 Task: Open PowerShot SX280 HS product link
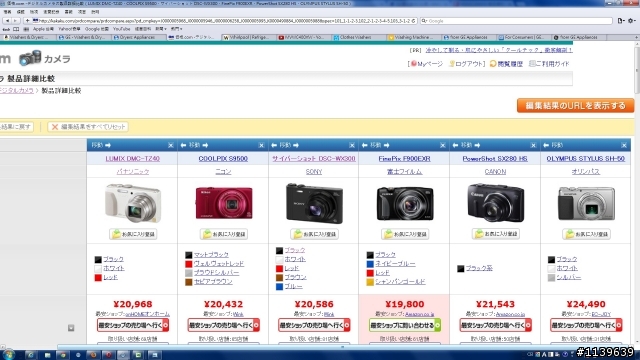(x=495, y=159)
